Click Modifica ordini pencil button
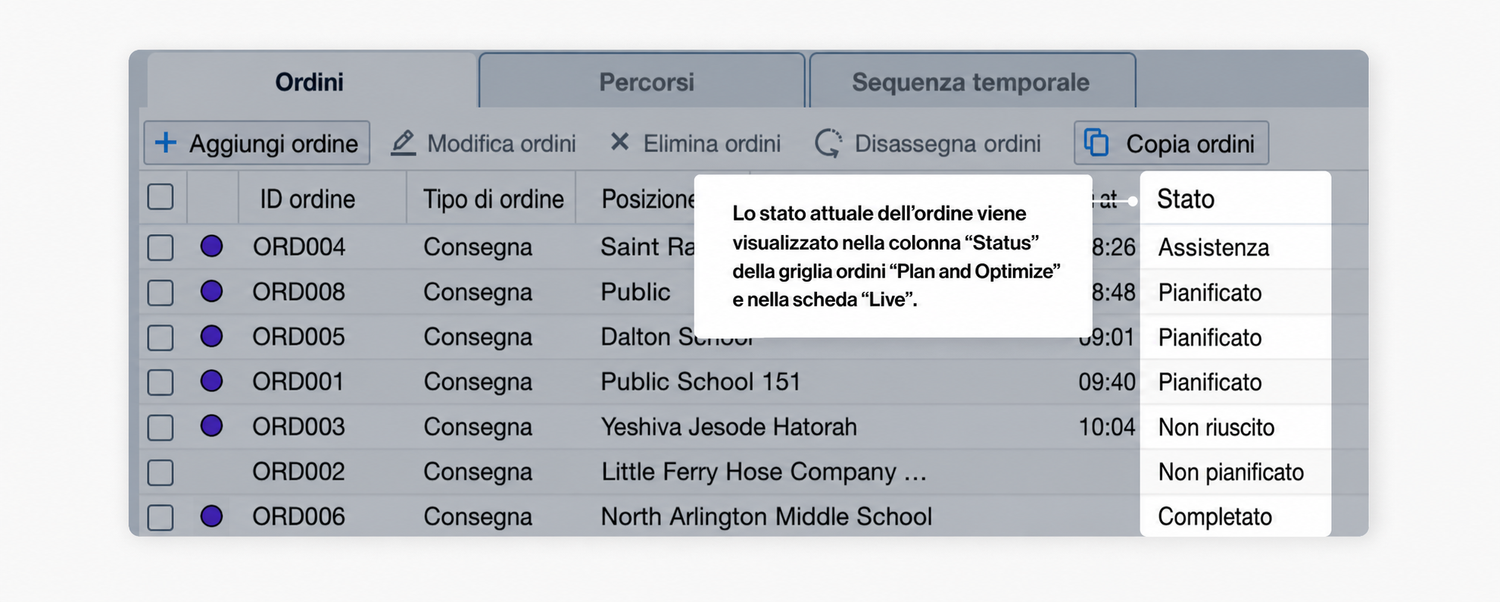 click(484, 143)
